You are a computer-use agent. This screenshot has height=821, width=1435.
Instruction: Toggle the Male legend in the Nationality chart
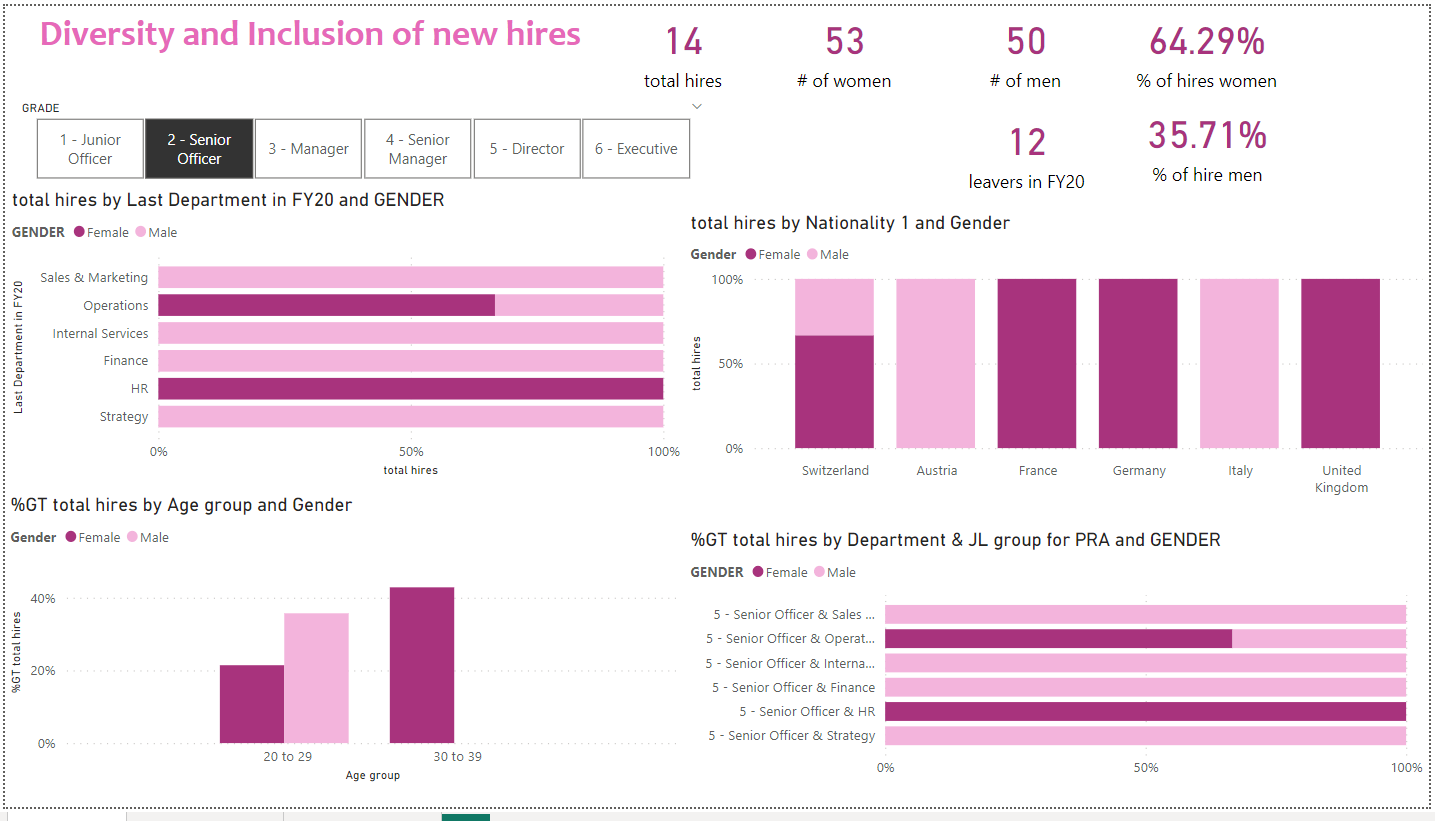[827, 254]
